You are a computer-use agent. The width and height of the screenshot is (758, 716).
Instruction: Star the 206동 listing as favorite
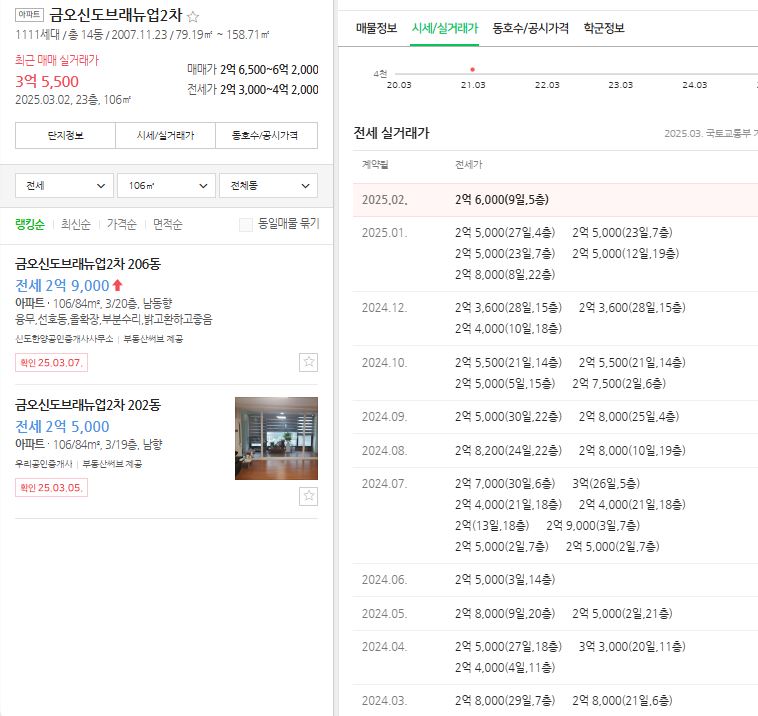308,362
